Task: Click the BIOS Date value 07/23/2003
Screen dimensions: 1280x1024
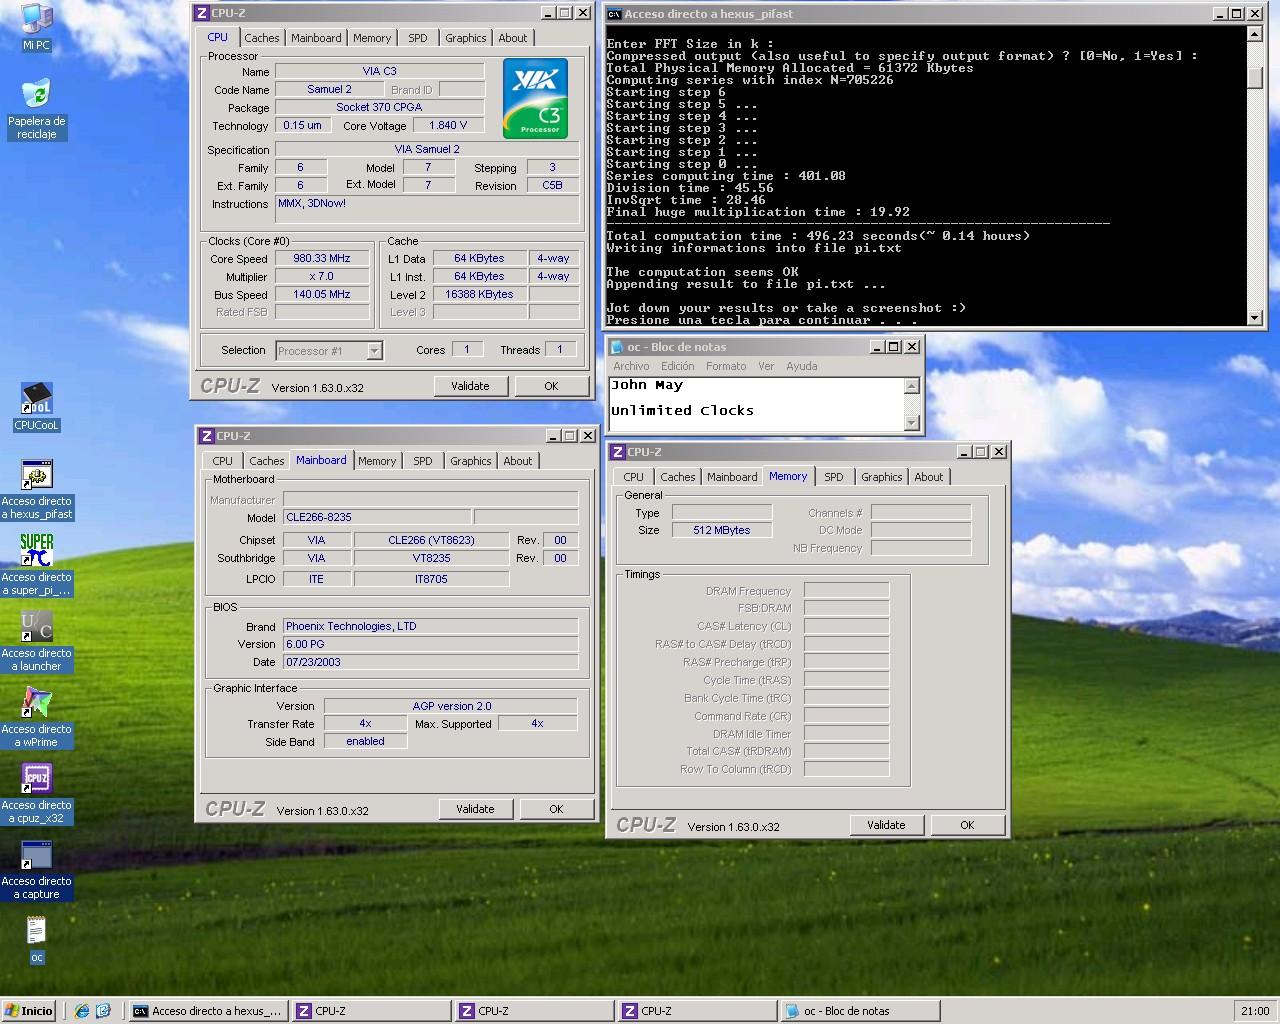Action: 430,662
